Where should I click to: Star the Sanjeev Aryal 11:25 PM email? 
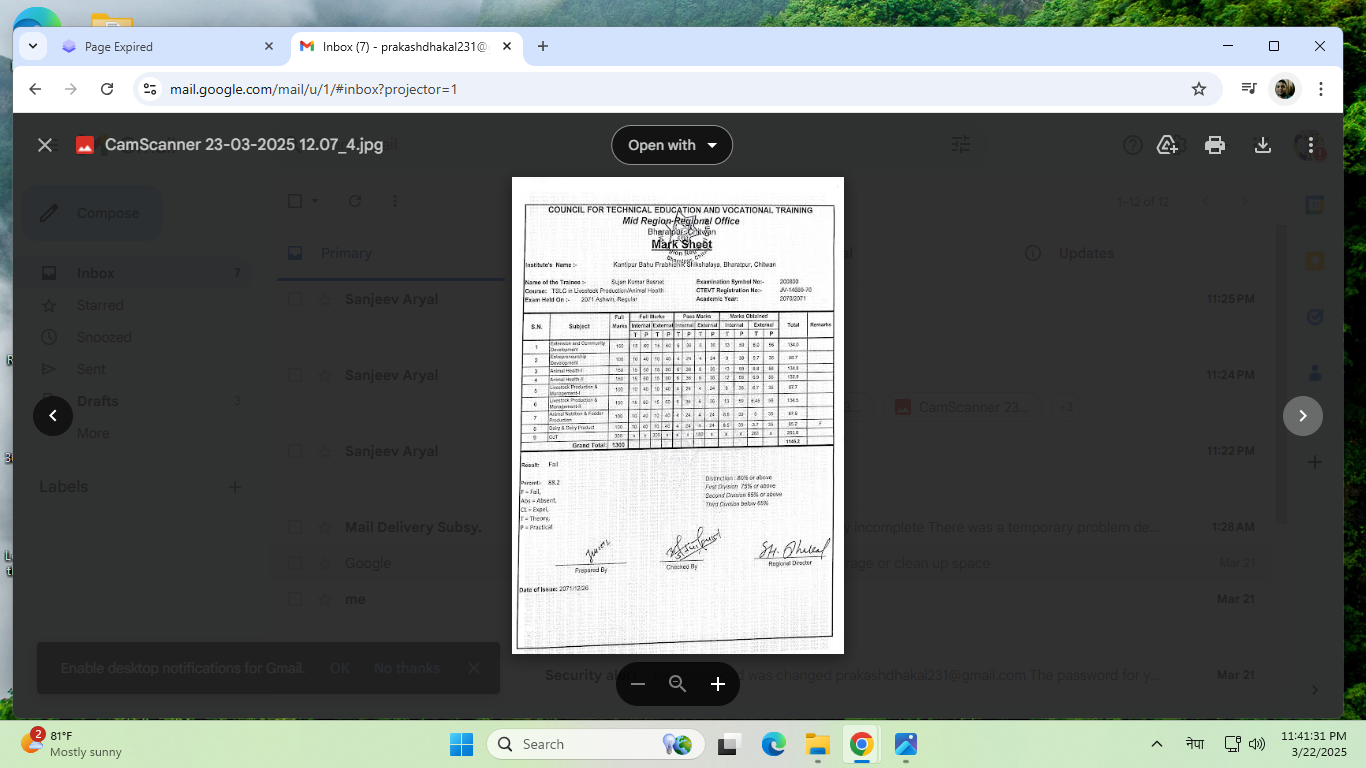pos(324,299)
